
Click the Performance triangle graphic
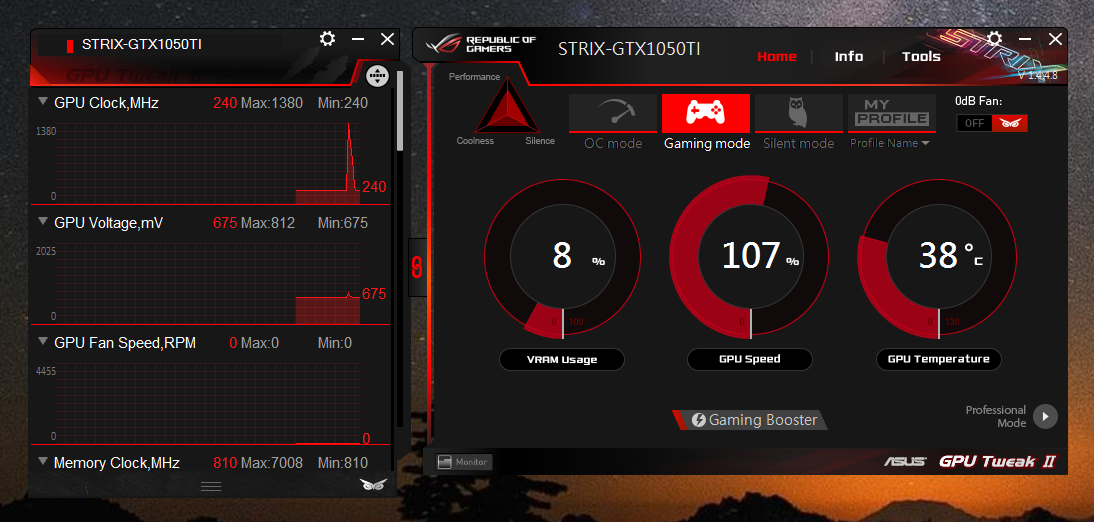507,107
